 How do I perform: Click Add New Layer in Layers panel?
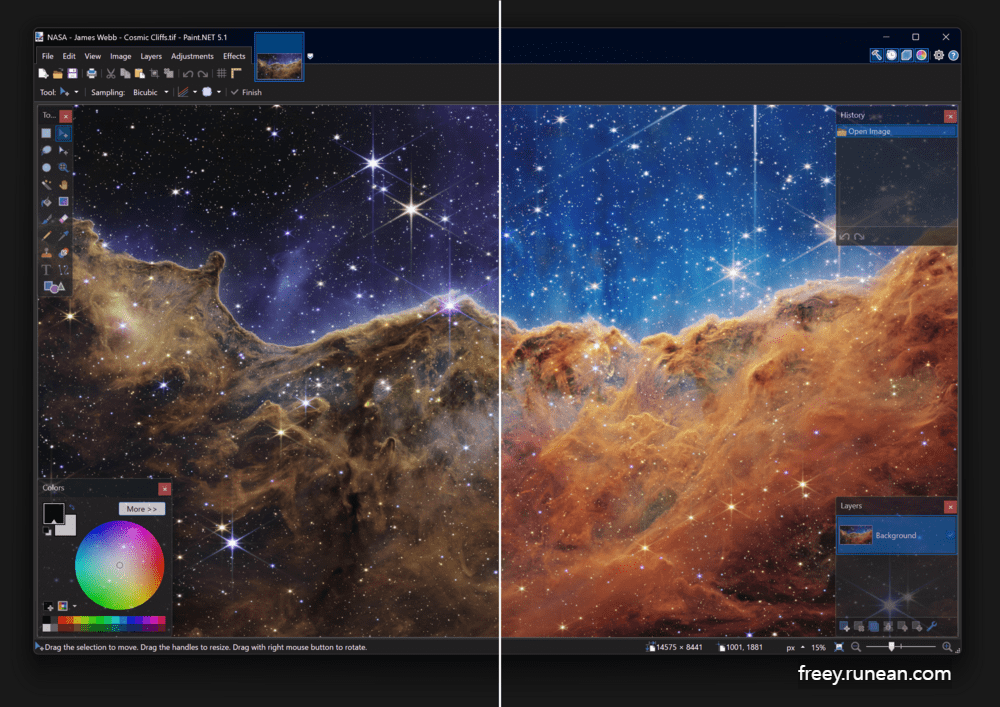click(x=844, y=627)
